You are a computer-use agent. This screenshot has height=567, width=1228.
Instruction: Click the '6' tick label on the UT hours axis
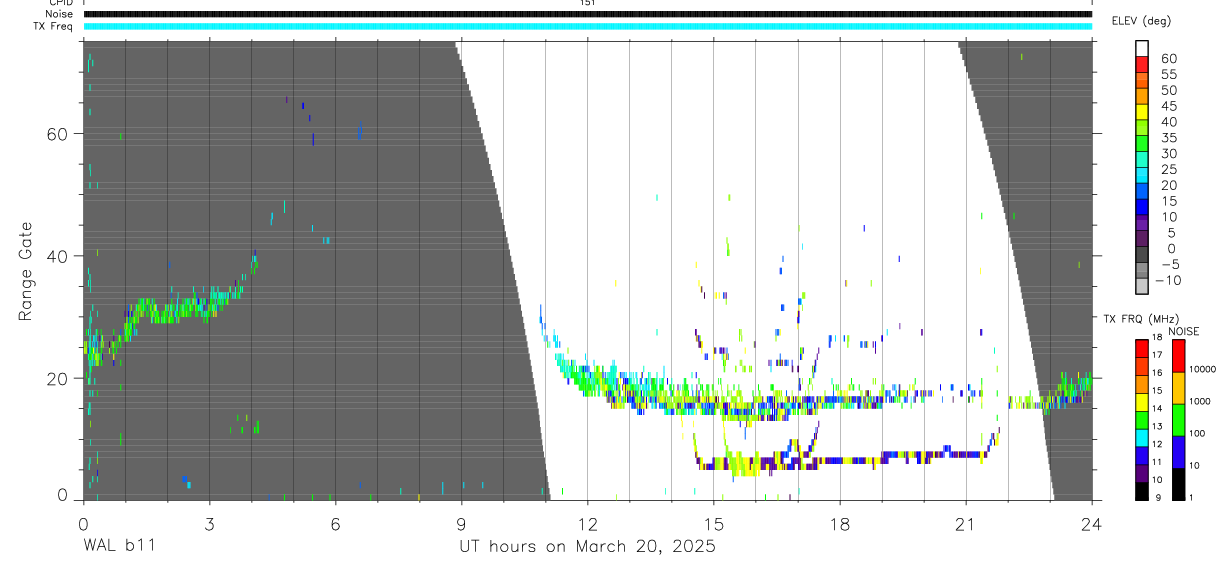click(335, 524)
